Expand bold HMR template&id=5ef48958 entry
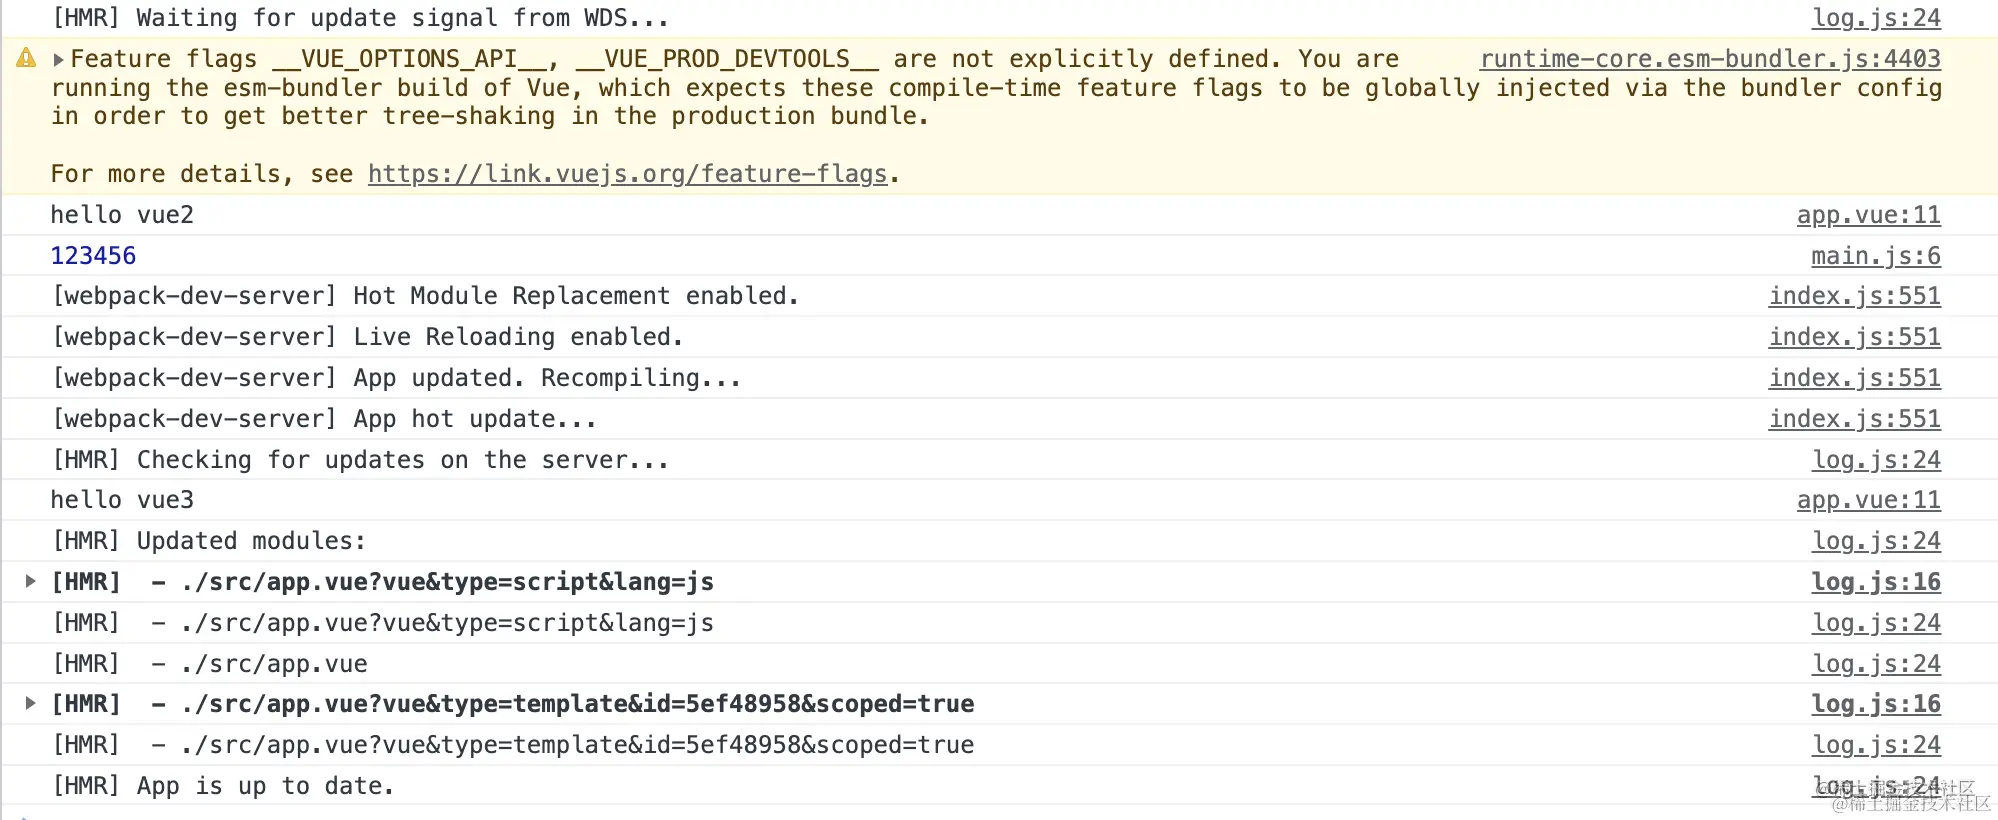Screen dimensions: 1998x820 click(30, 703)
